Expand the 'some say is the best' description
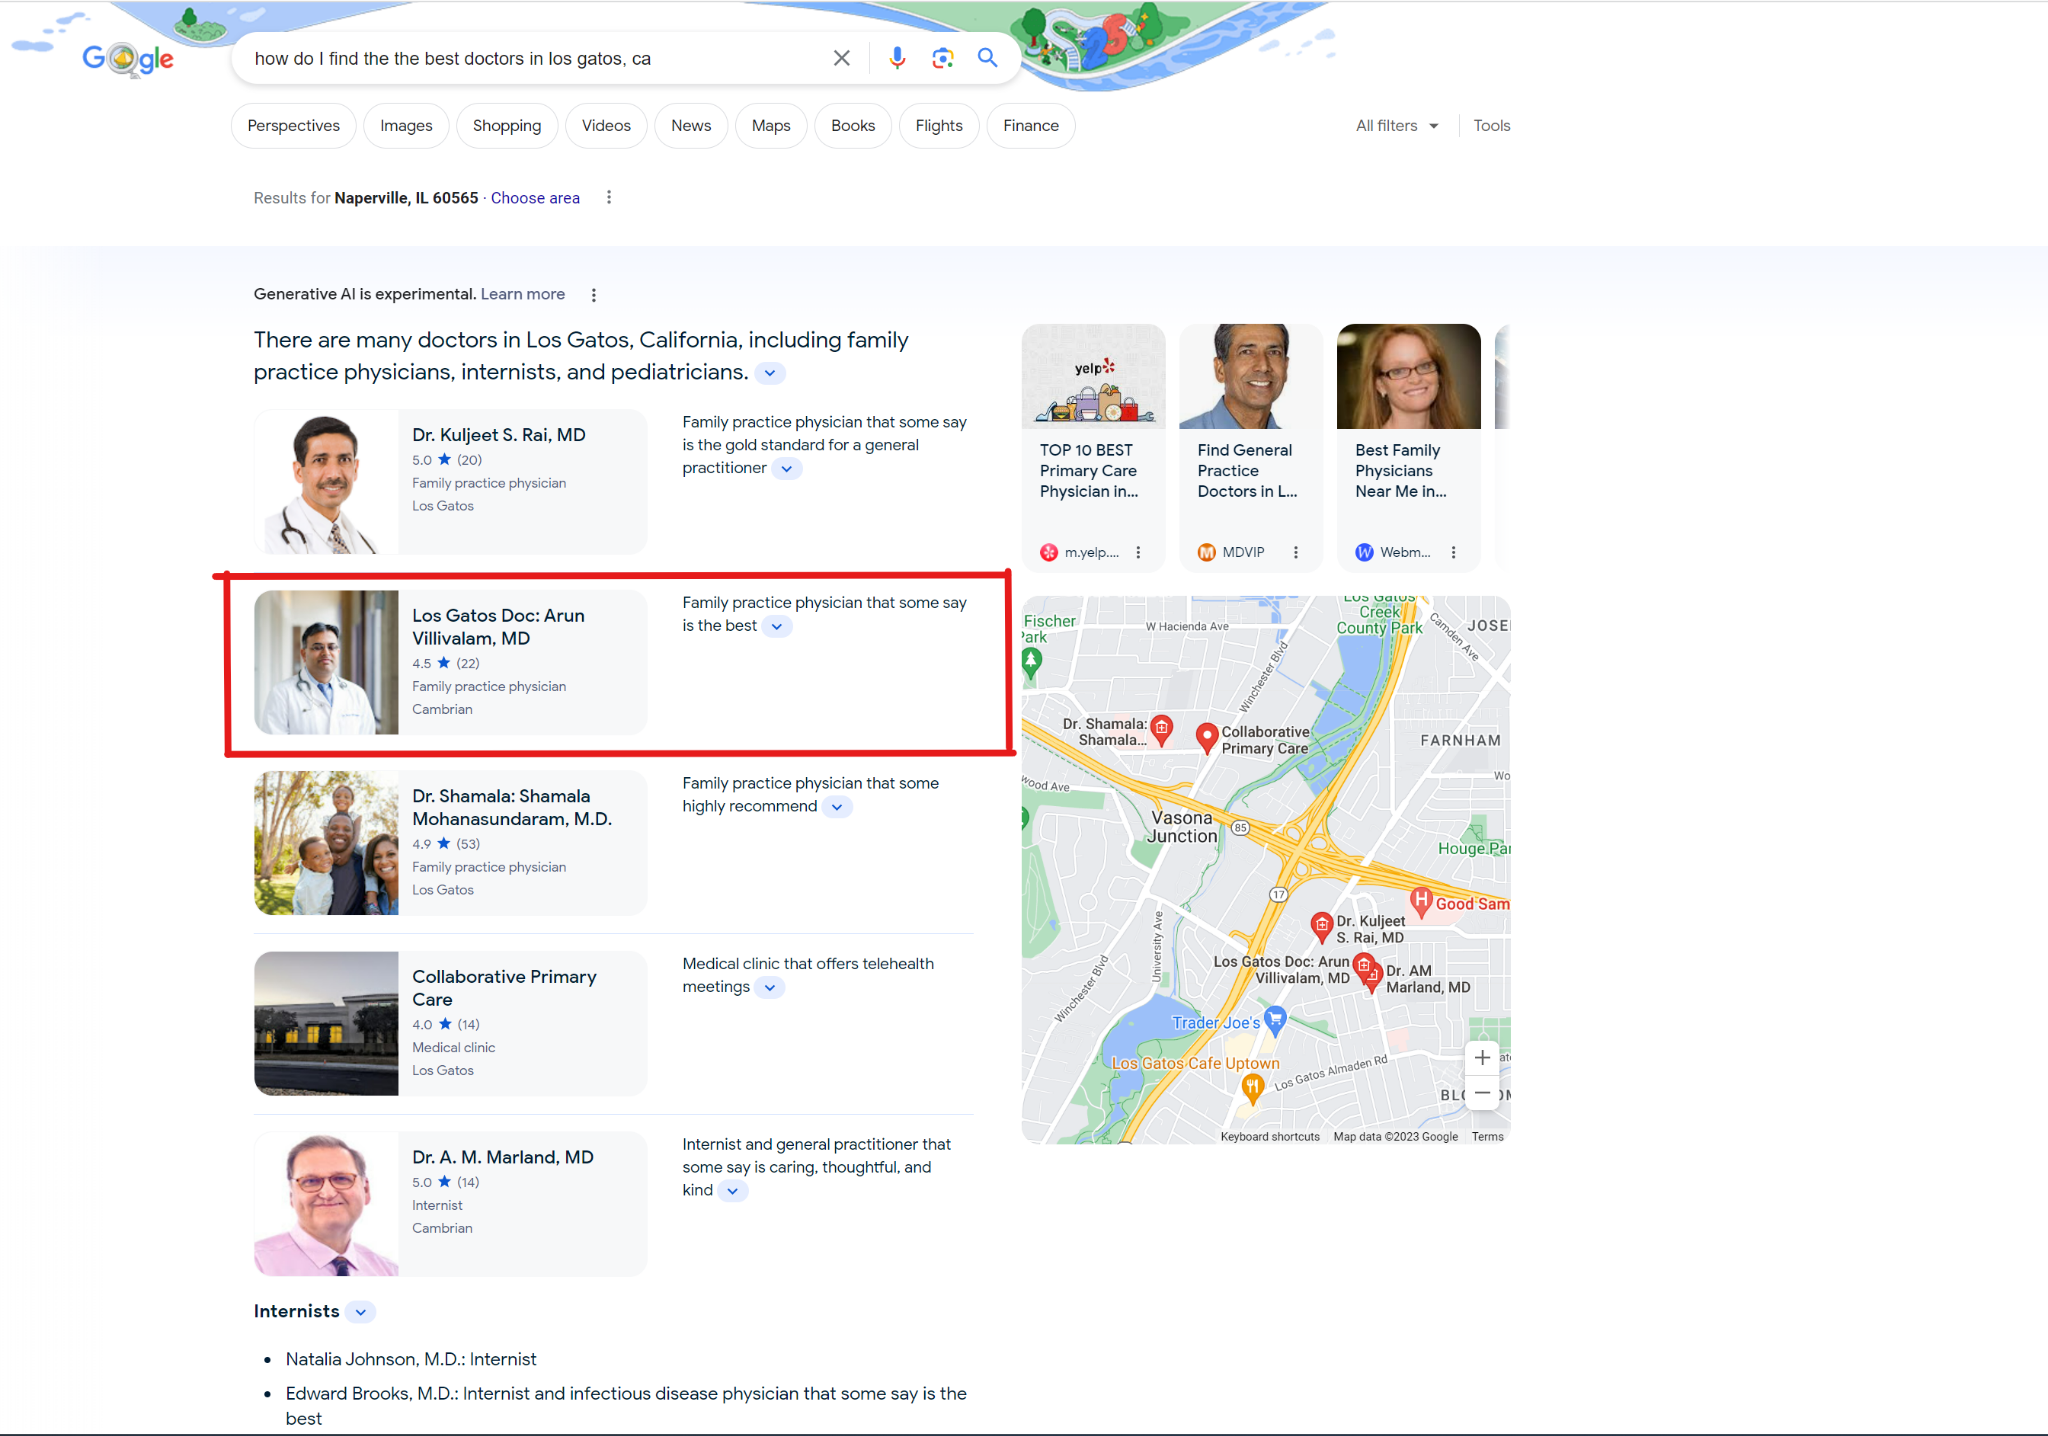The image size is (2048, 1436). tap(777, 626)
